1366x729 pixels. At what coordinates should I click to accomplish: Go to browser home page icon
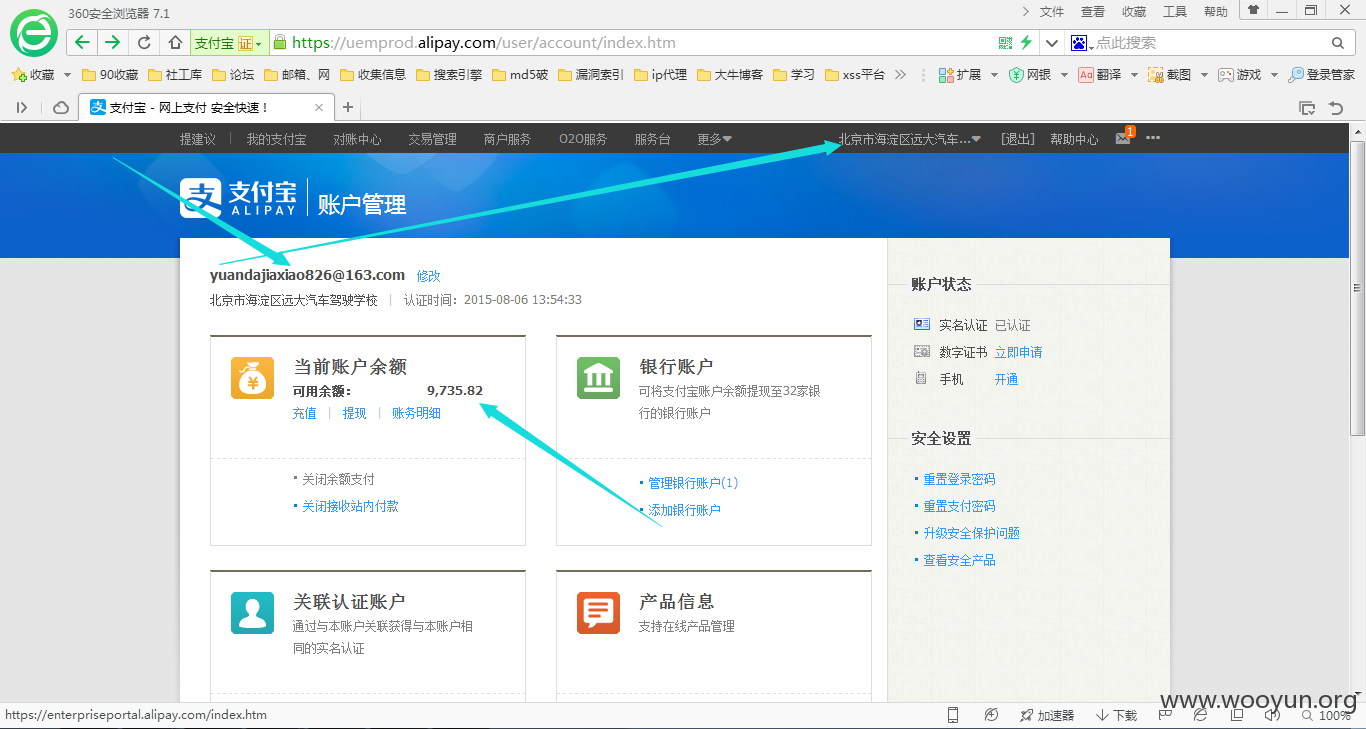pyautogui.click(x=175, y=42)
